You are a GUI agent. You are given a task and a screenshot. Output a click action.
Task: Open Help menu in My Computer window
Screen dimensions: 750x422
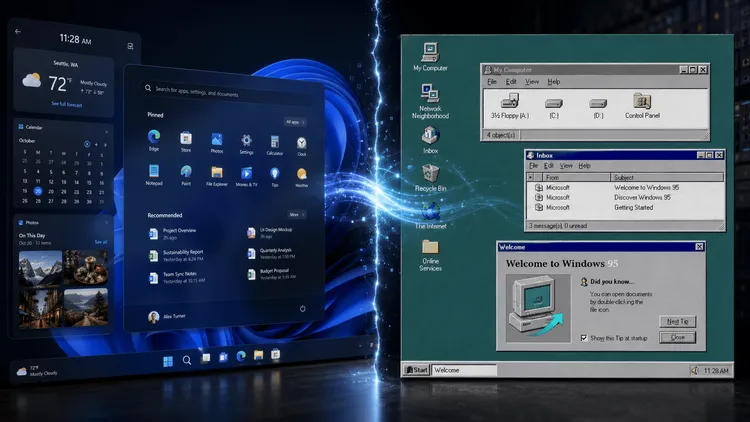tap(553, 82)
